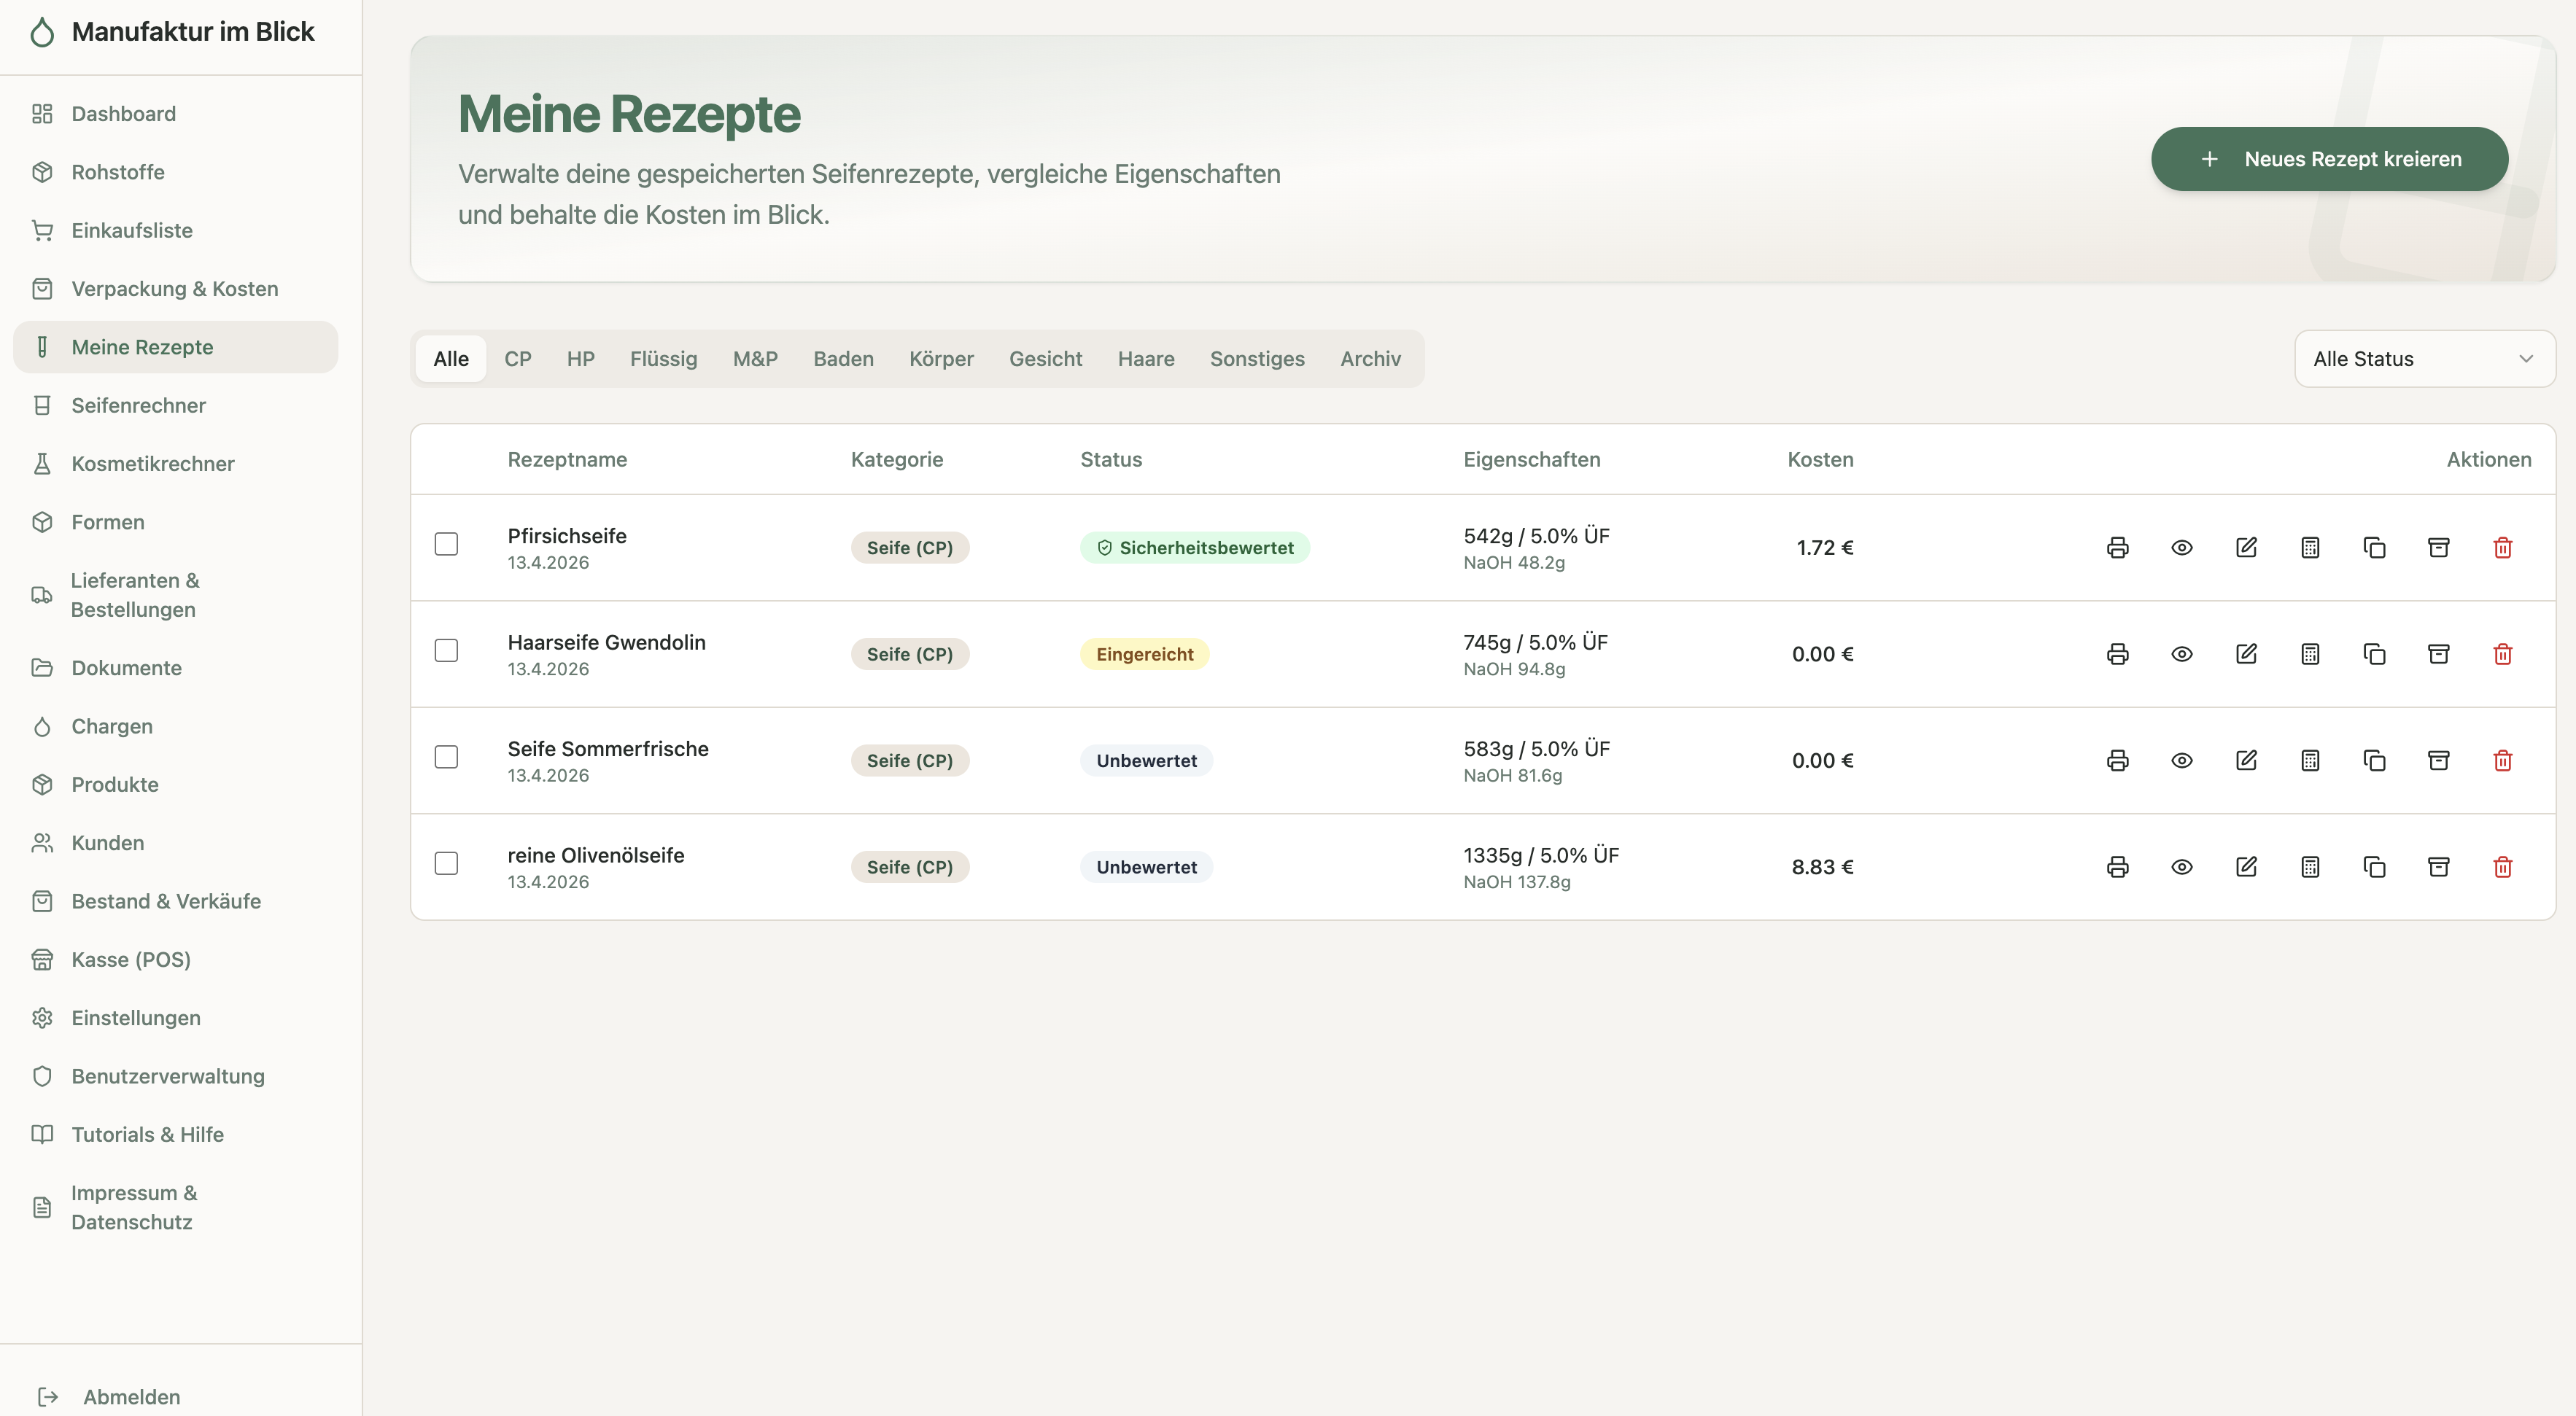2576x1416 pixels.
Task: Tick the Haarseife Gwendolin checkbox
Action: (x=446, y=650)
